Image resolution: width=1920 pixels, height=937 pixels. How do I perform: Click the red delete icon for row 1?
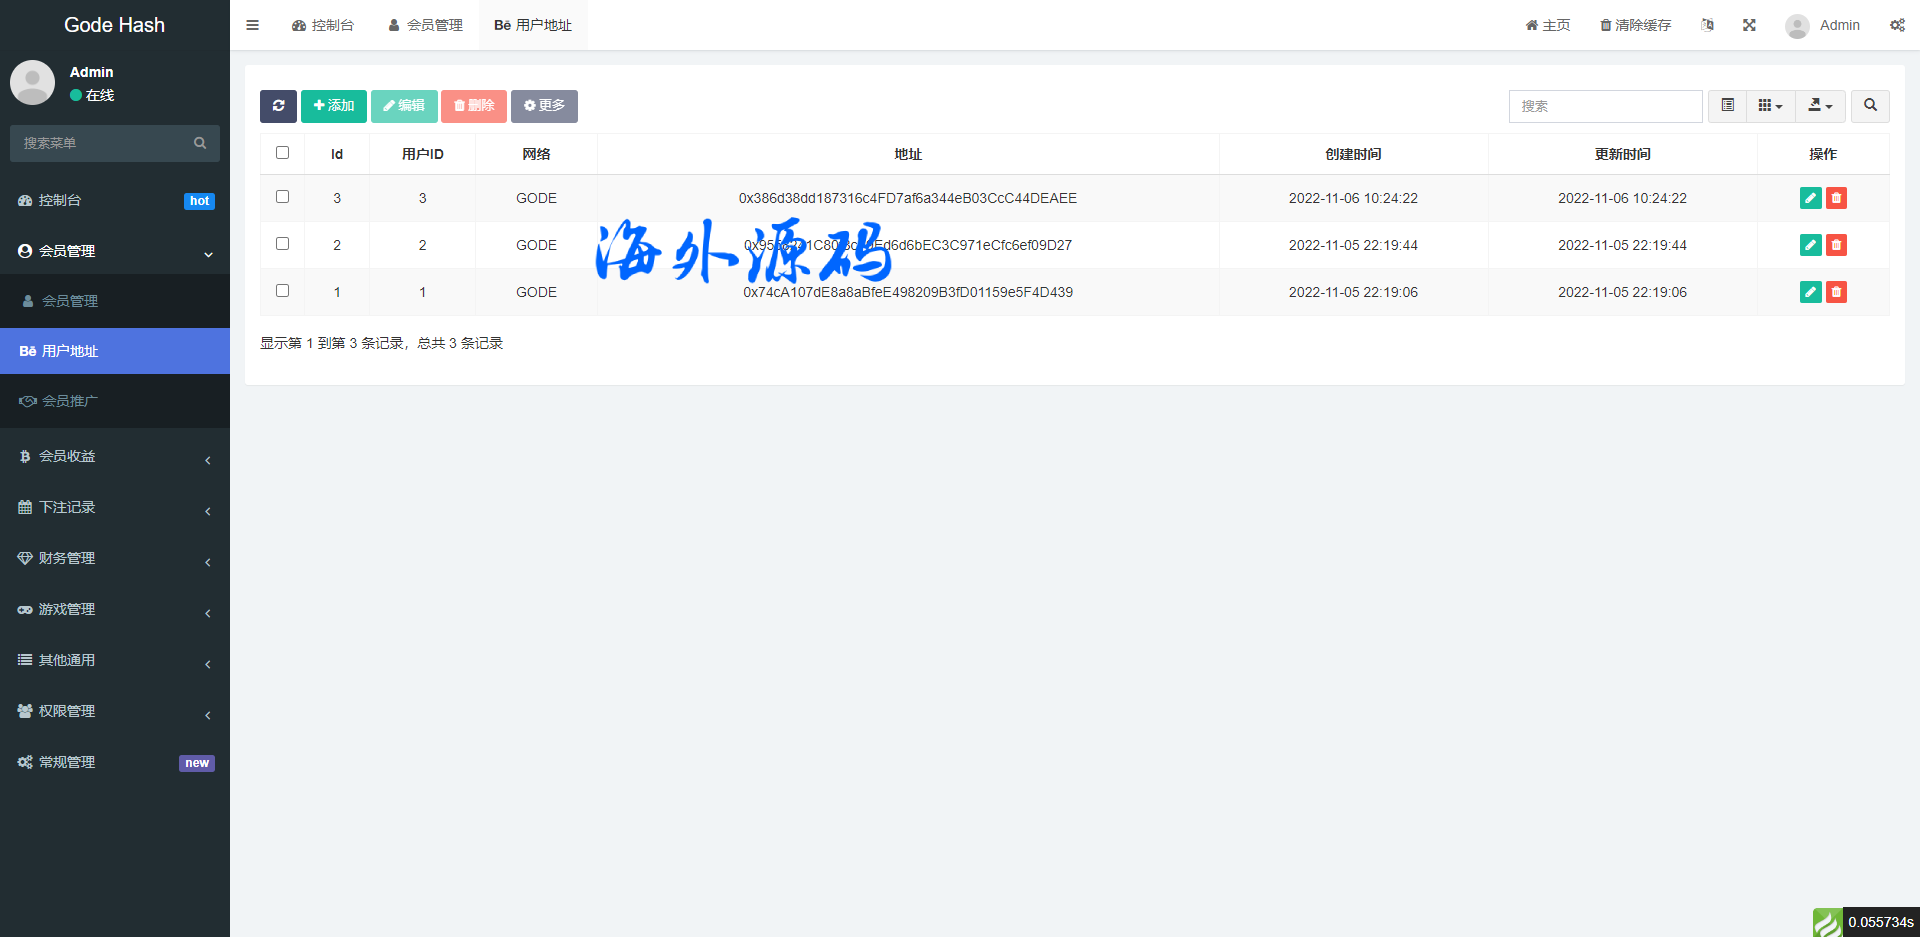(x=1836, y=292)
